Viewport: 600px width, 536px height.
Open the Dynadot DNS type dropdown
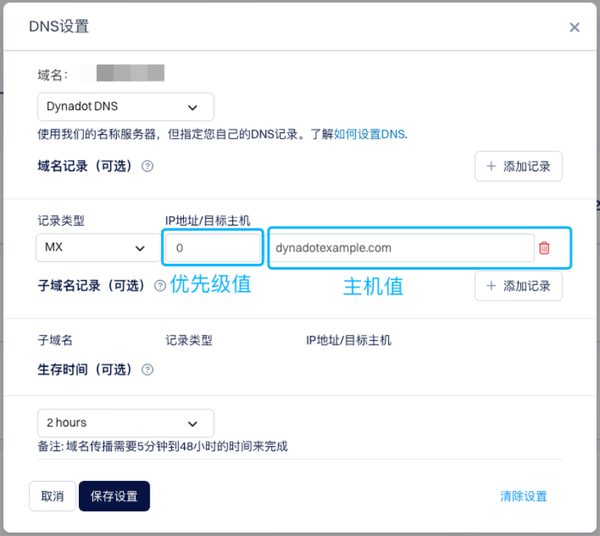pyautogui.click(x=126, y=107)
